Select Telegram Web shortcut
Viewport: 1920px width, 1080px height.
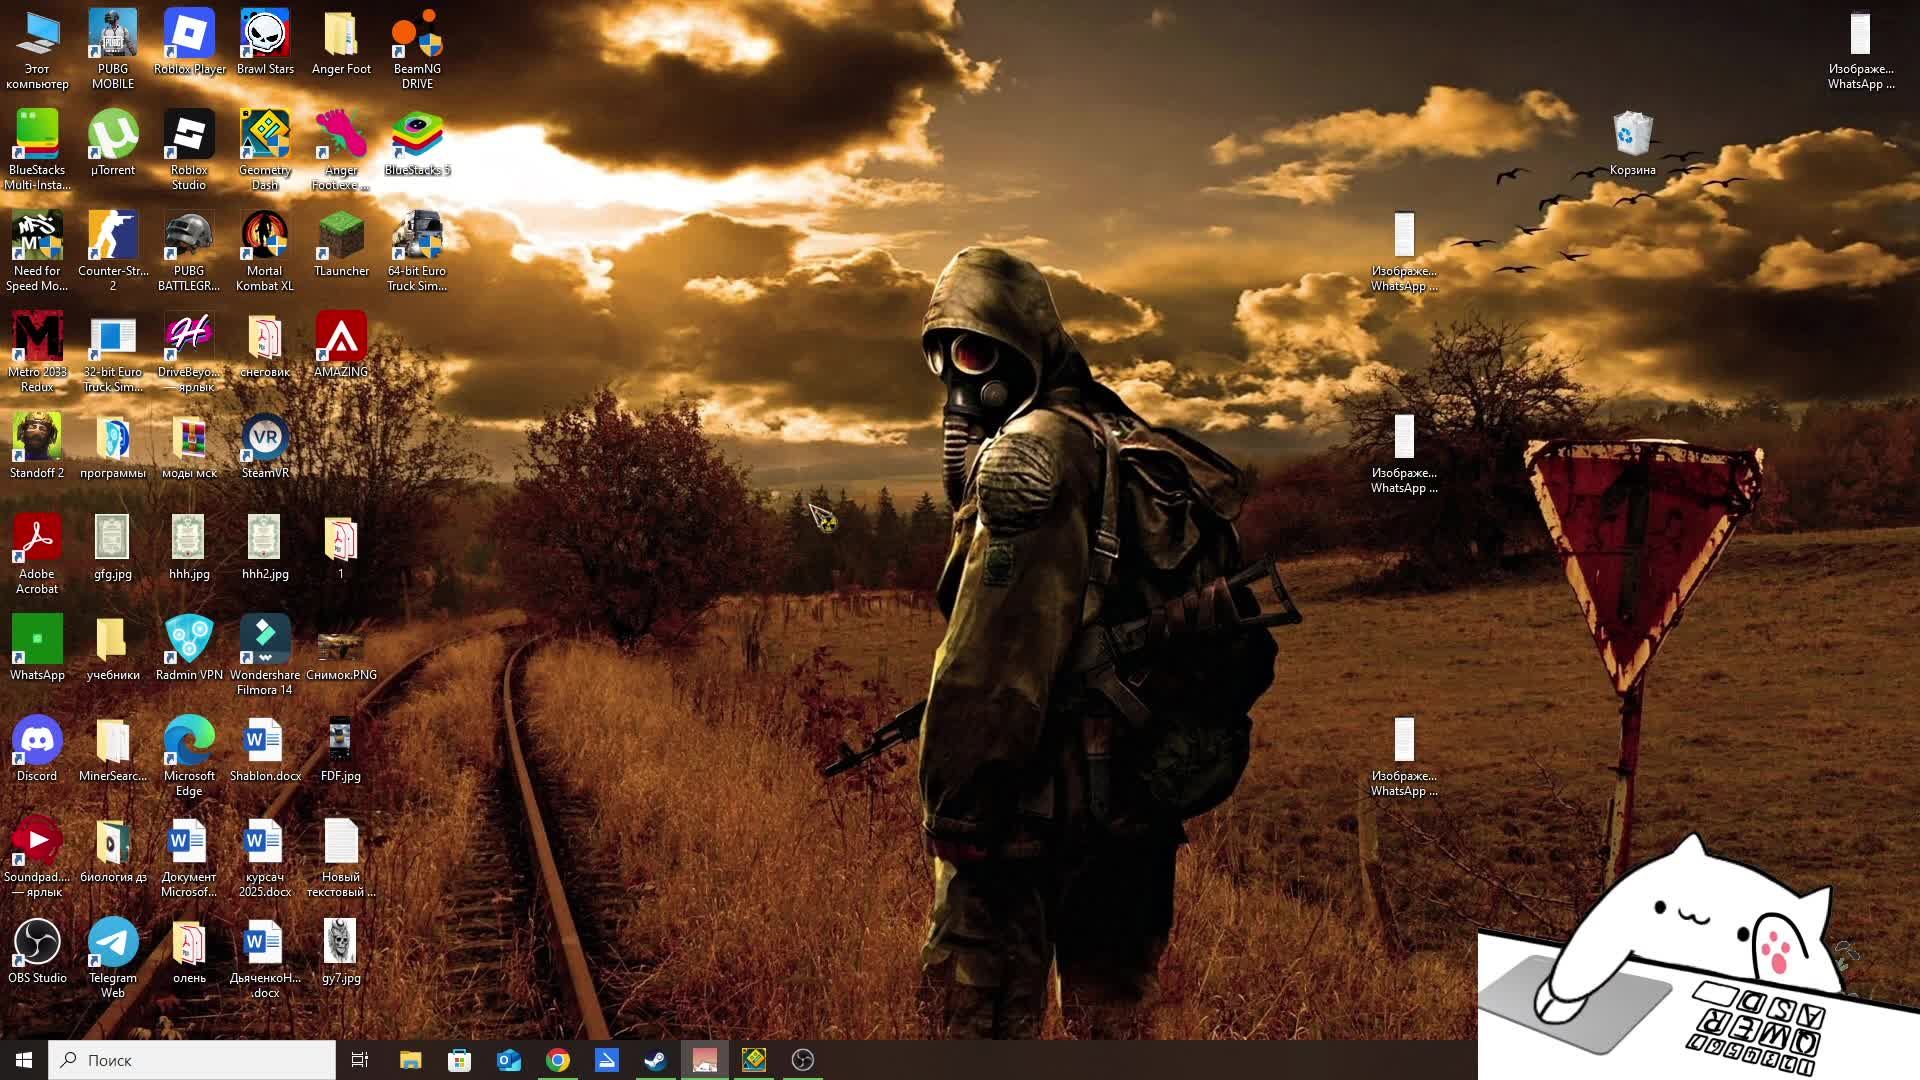[113, 958]
